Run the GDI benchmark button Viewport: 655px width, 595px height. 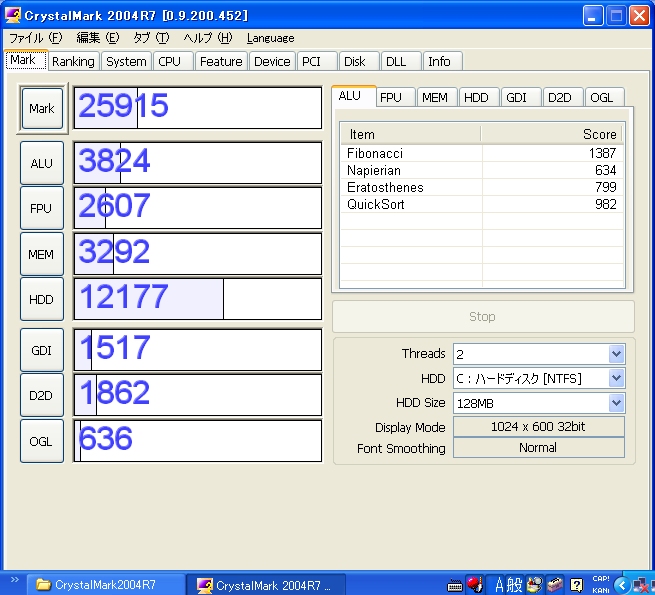click(42, 350)
